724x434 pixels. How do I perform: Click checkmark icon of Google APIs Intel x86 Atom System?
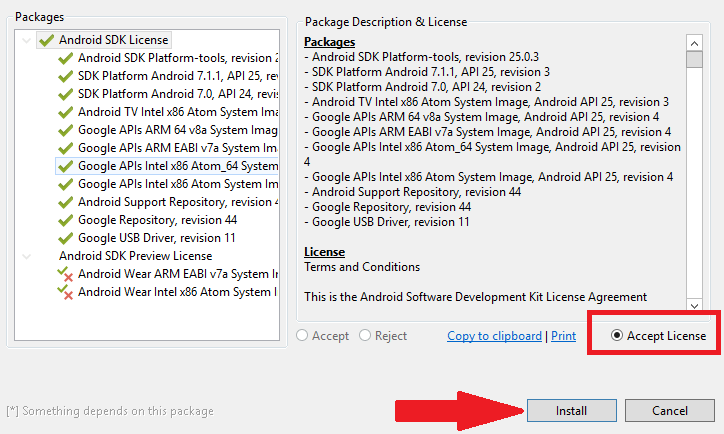(x=66, y=184)
